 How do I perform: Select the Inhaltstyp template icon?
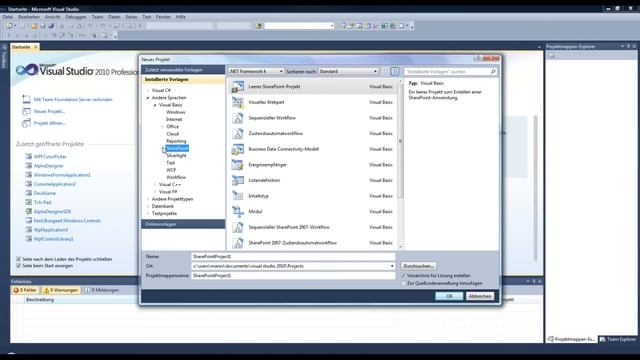pos(238,196)
